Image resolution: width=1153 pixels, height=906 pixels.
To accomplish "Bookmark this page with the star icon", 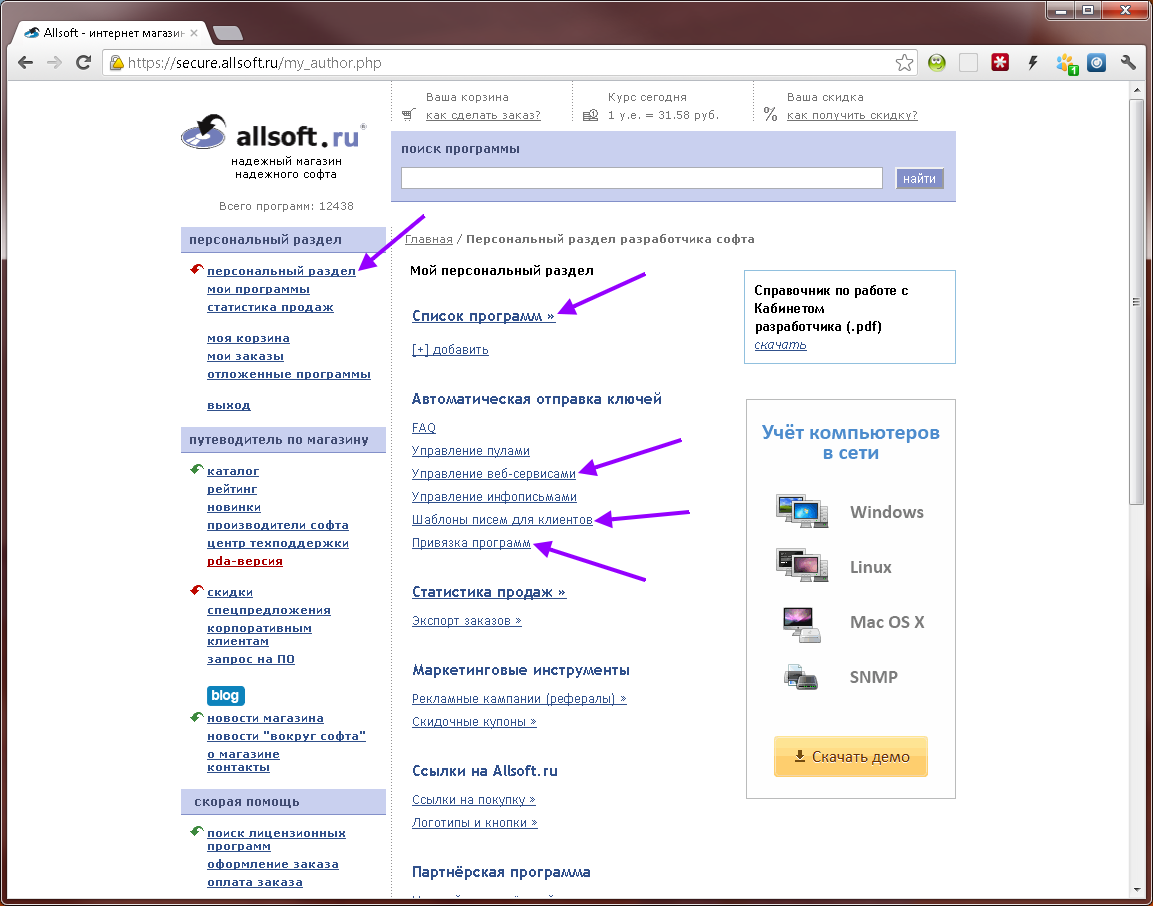I will [904, 63].
